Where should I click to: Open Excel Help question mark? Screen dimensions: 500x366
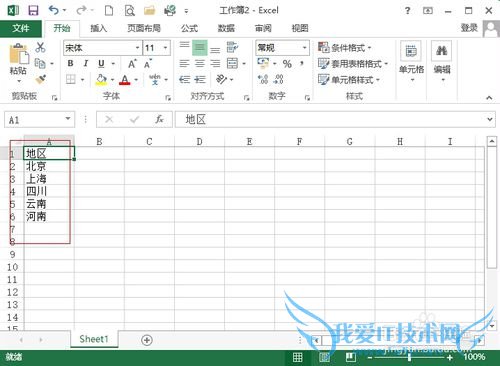tap(407, 11)
